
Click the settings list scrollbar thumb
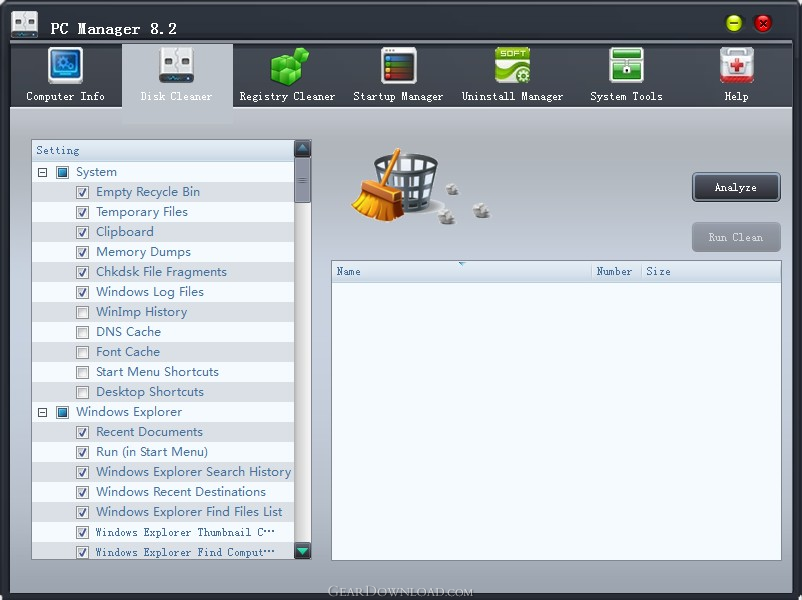coord(303,180)
